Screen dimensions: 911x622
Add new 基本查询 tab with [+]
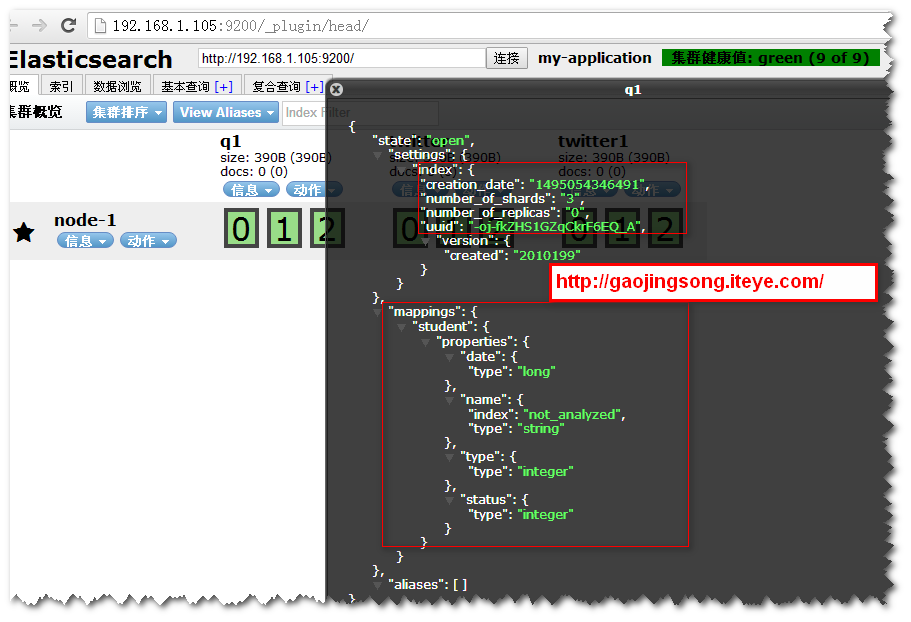pyautogui.click(x=224, y=86)
